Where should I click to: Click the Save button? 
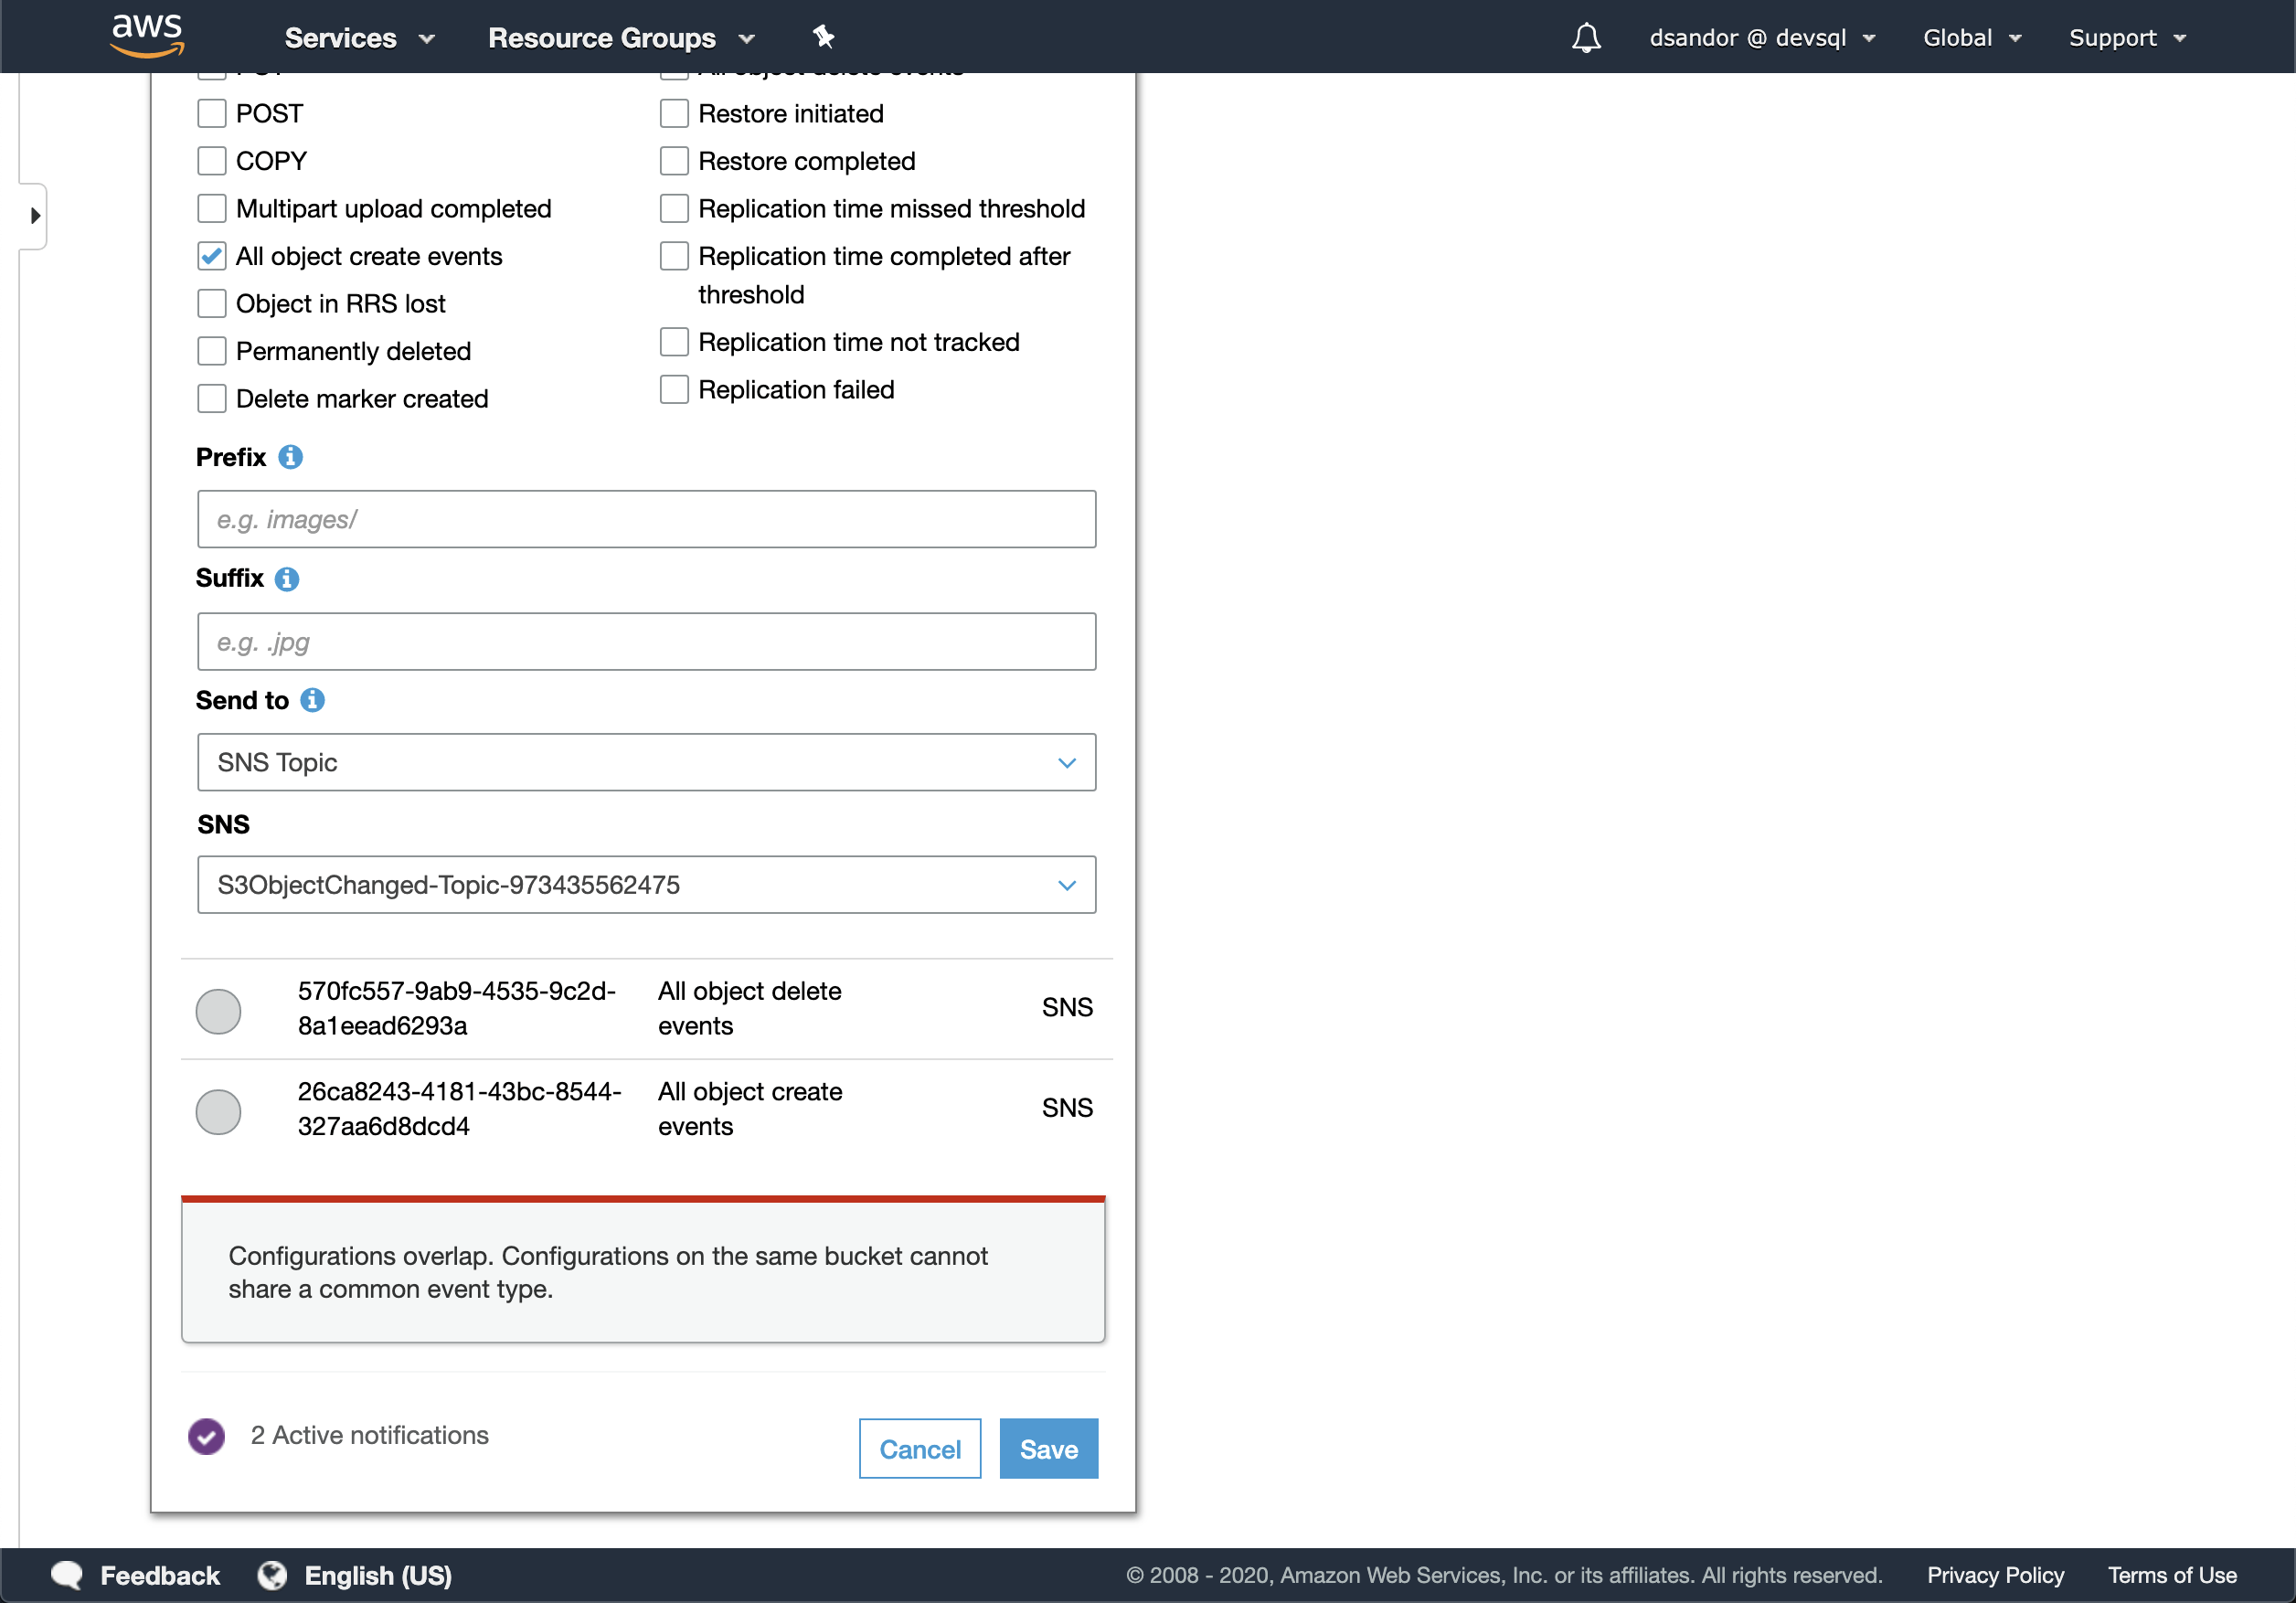point(1048,1448)
